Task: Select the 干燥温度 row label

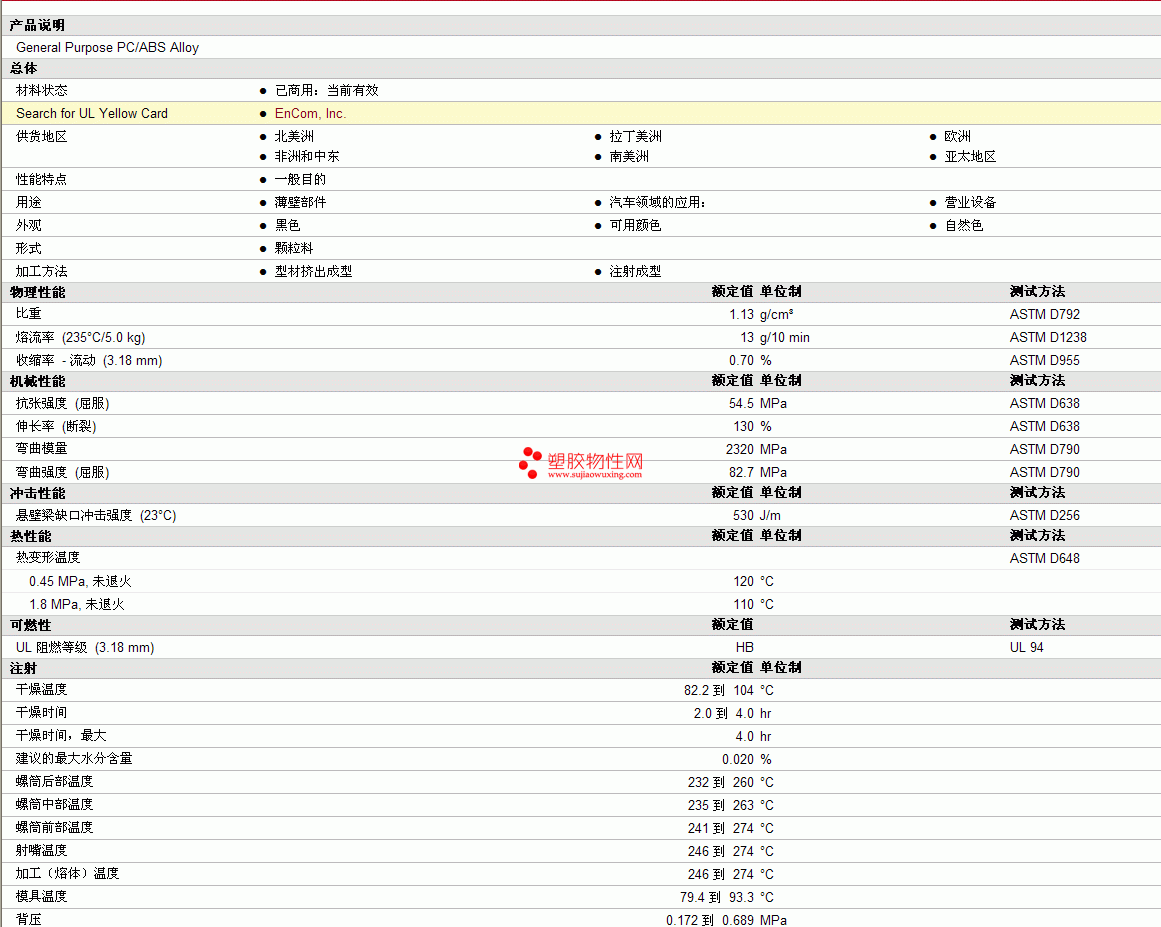Action: pos(41,689)
